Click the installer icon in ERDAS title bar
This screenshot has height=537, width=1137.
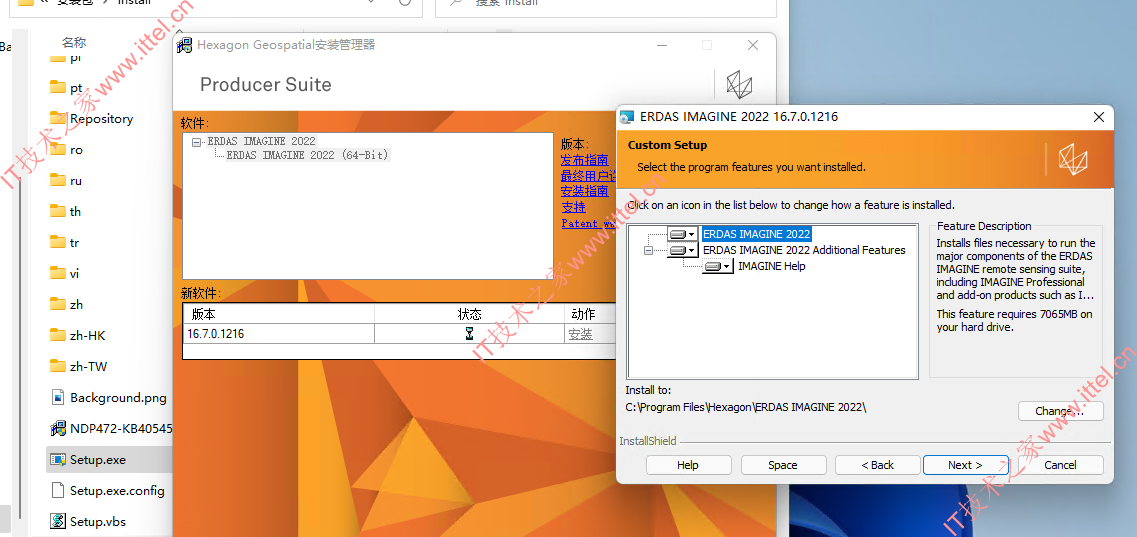tap(627, 117)
